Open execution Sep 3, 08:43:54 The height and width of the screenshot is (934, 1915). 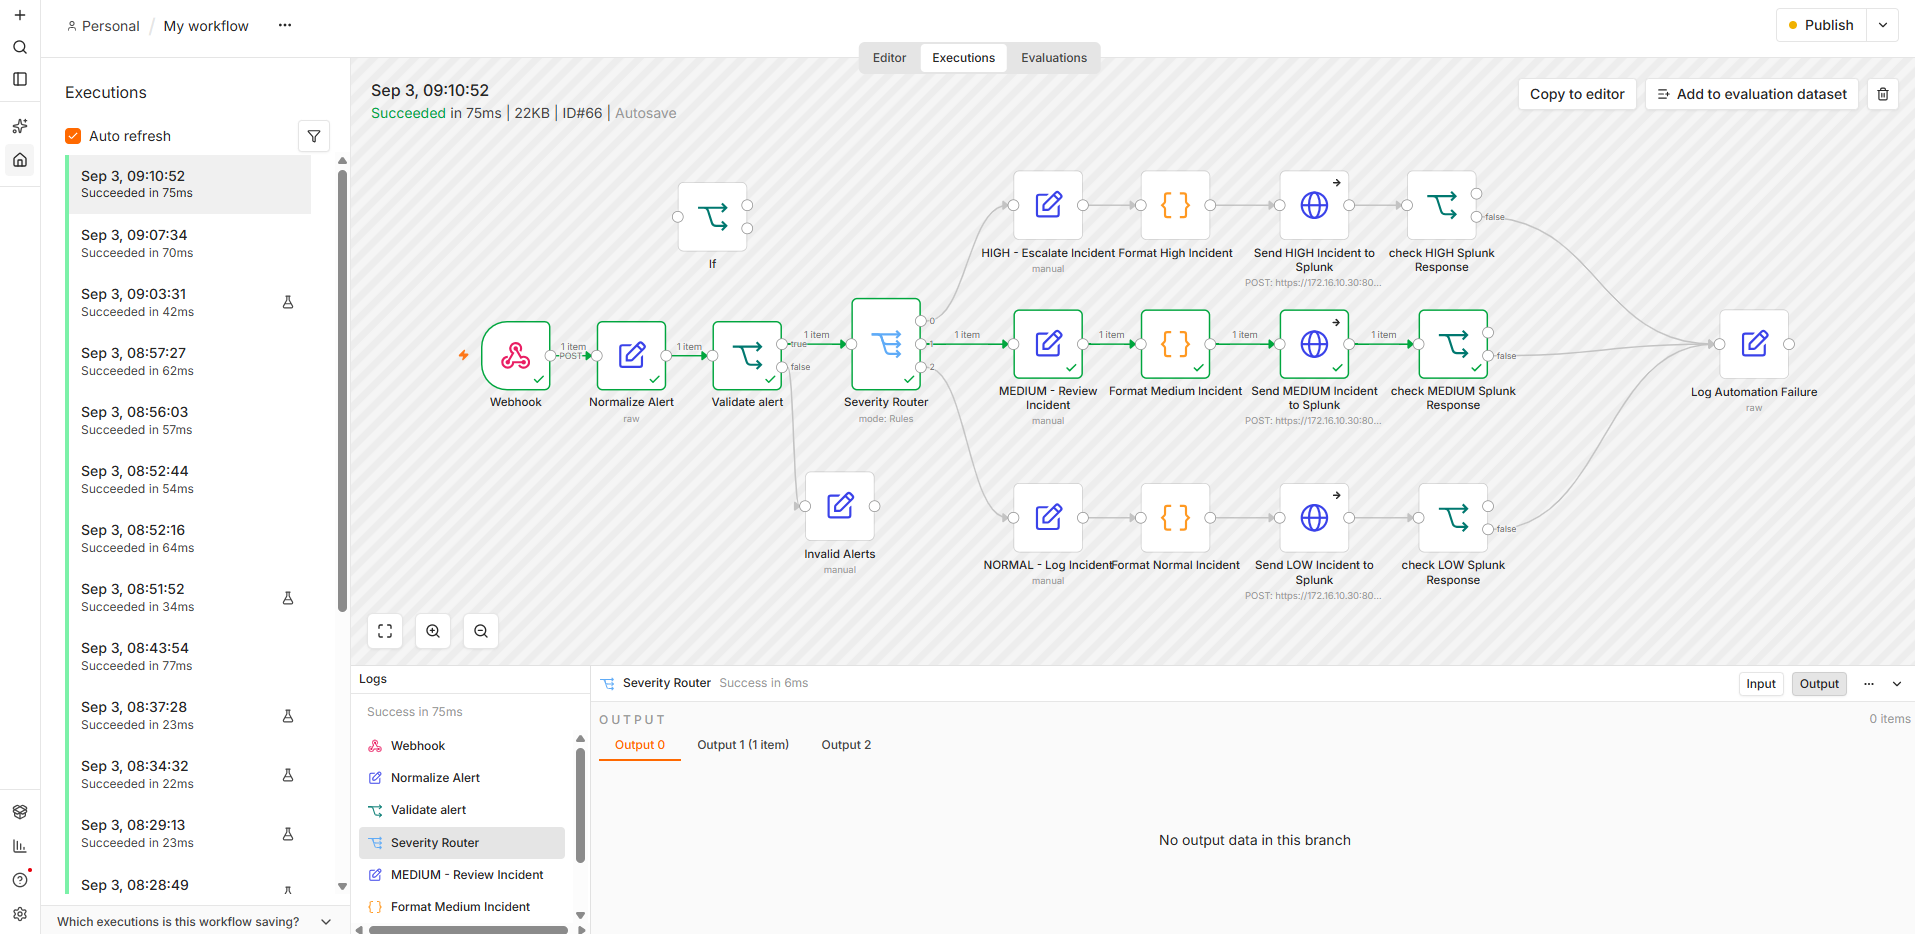(189, 656)
